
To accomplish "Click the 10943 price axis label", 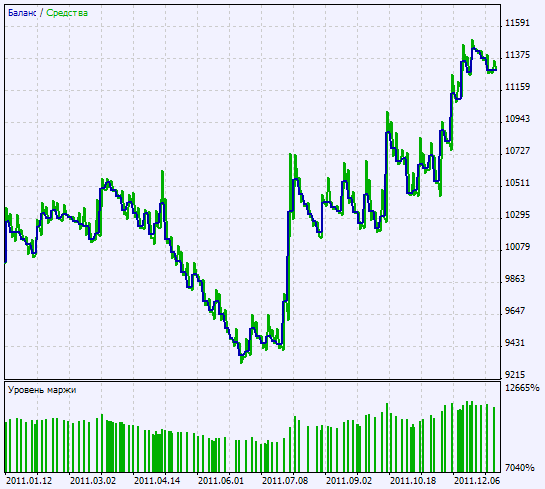I will point(517,119).
